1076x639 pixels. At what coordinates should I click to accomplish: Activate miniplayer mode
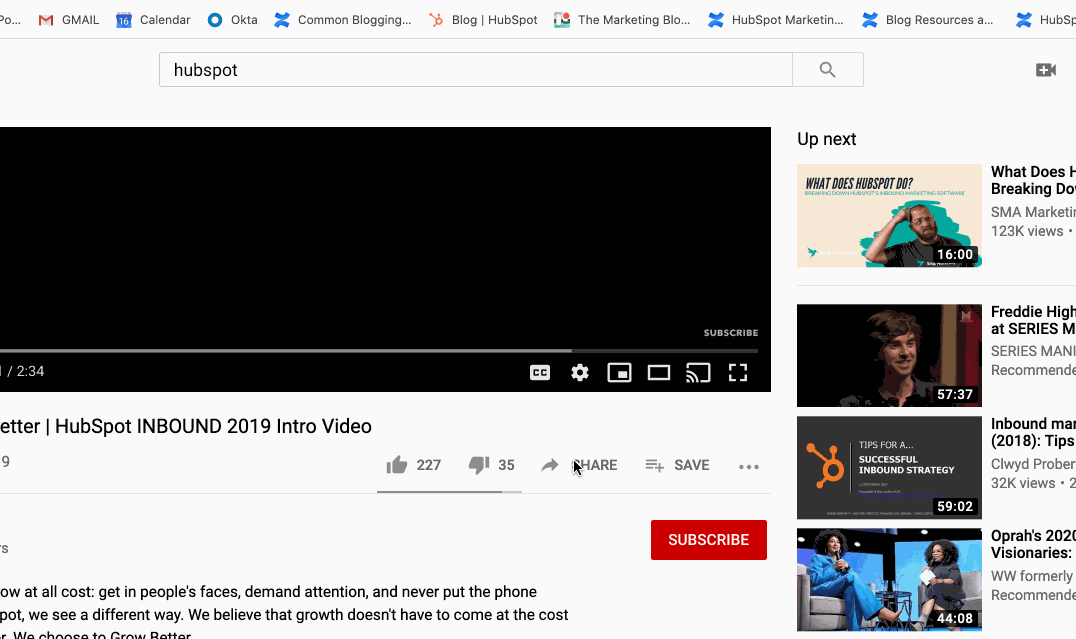click(x=619, y=373)
